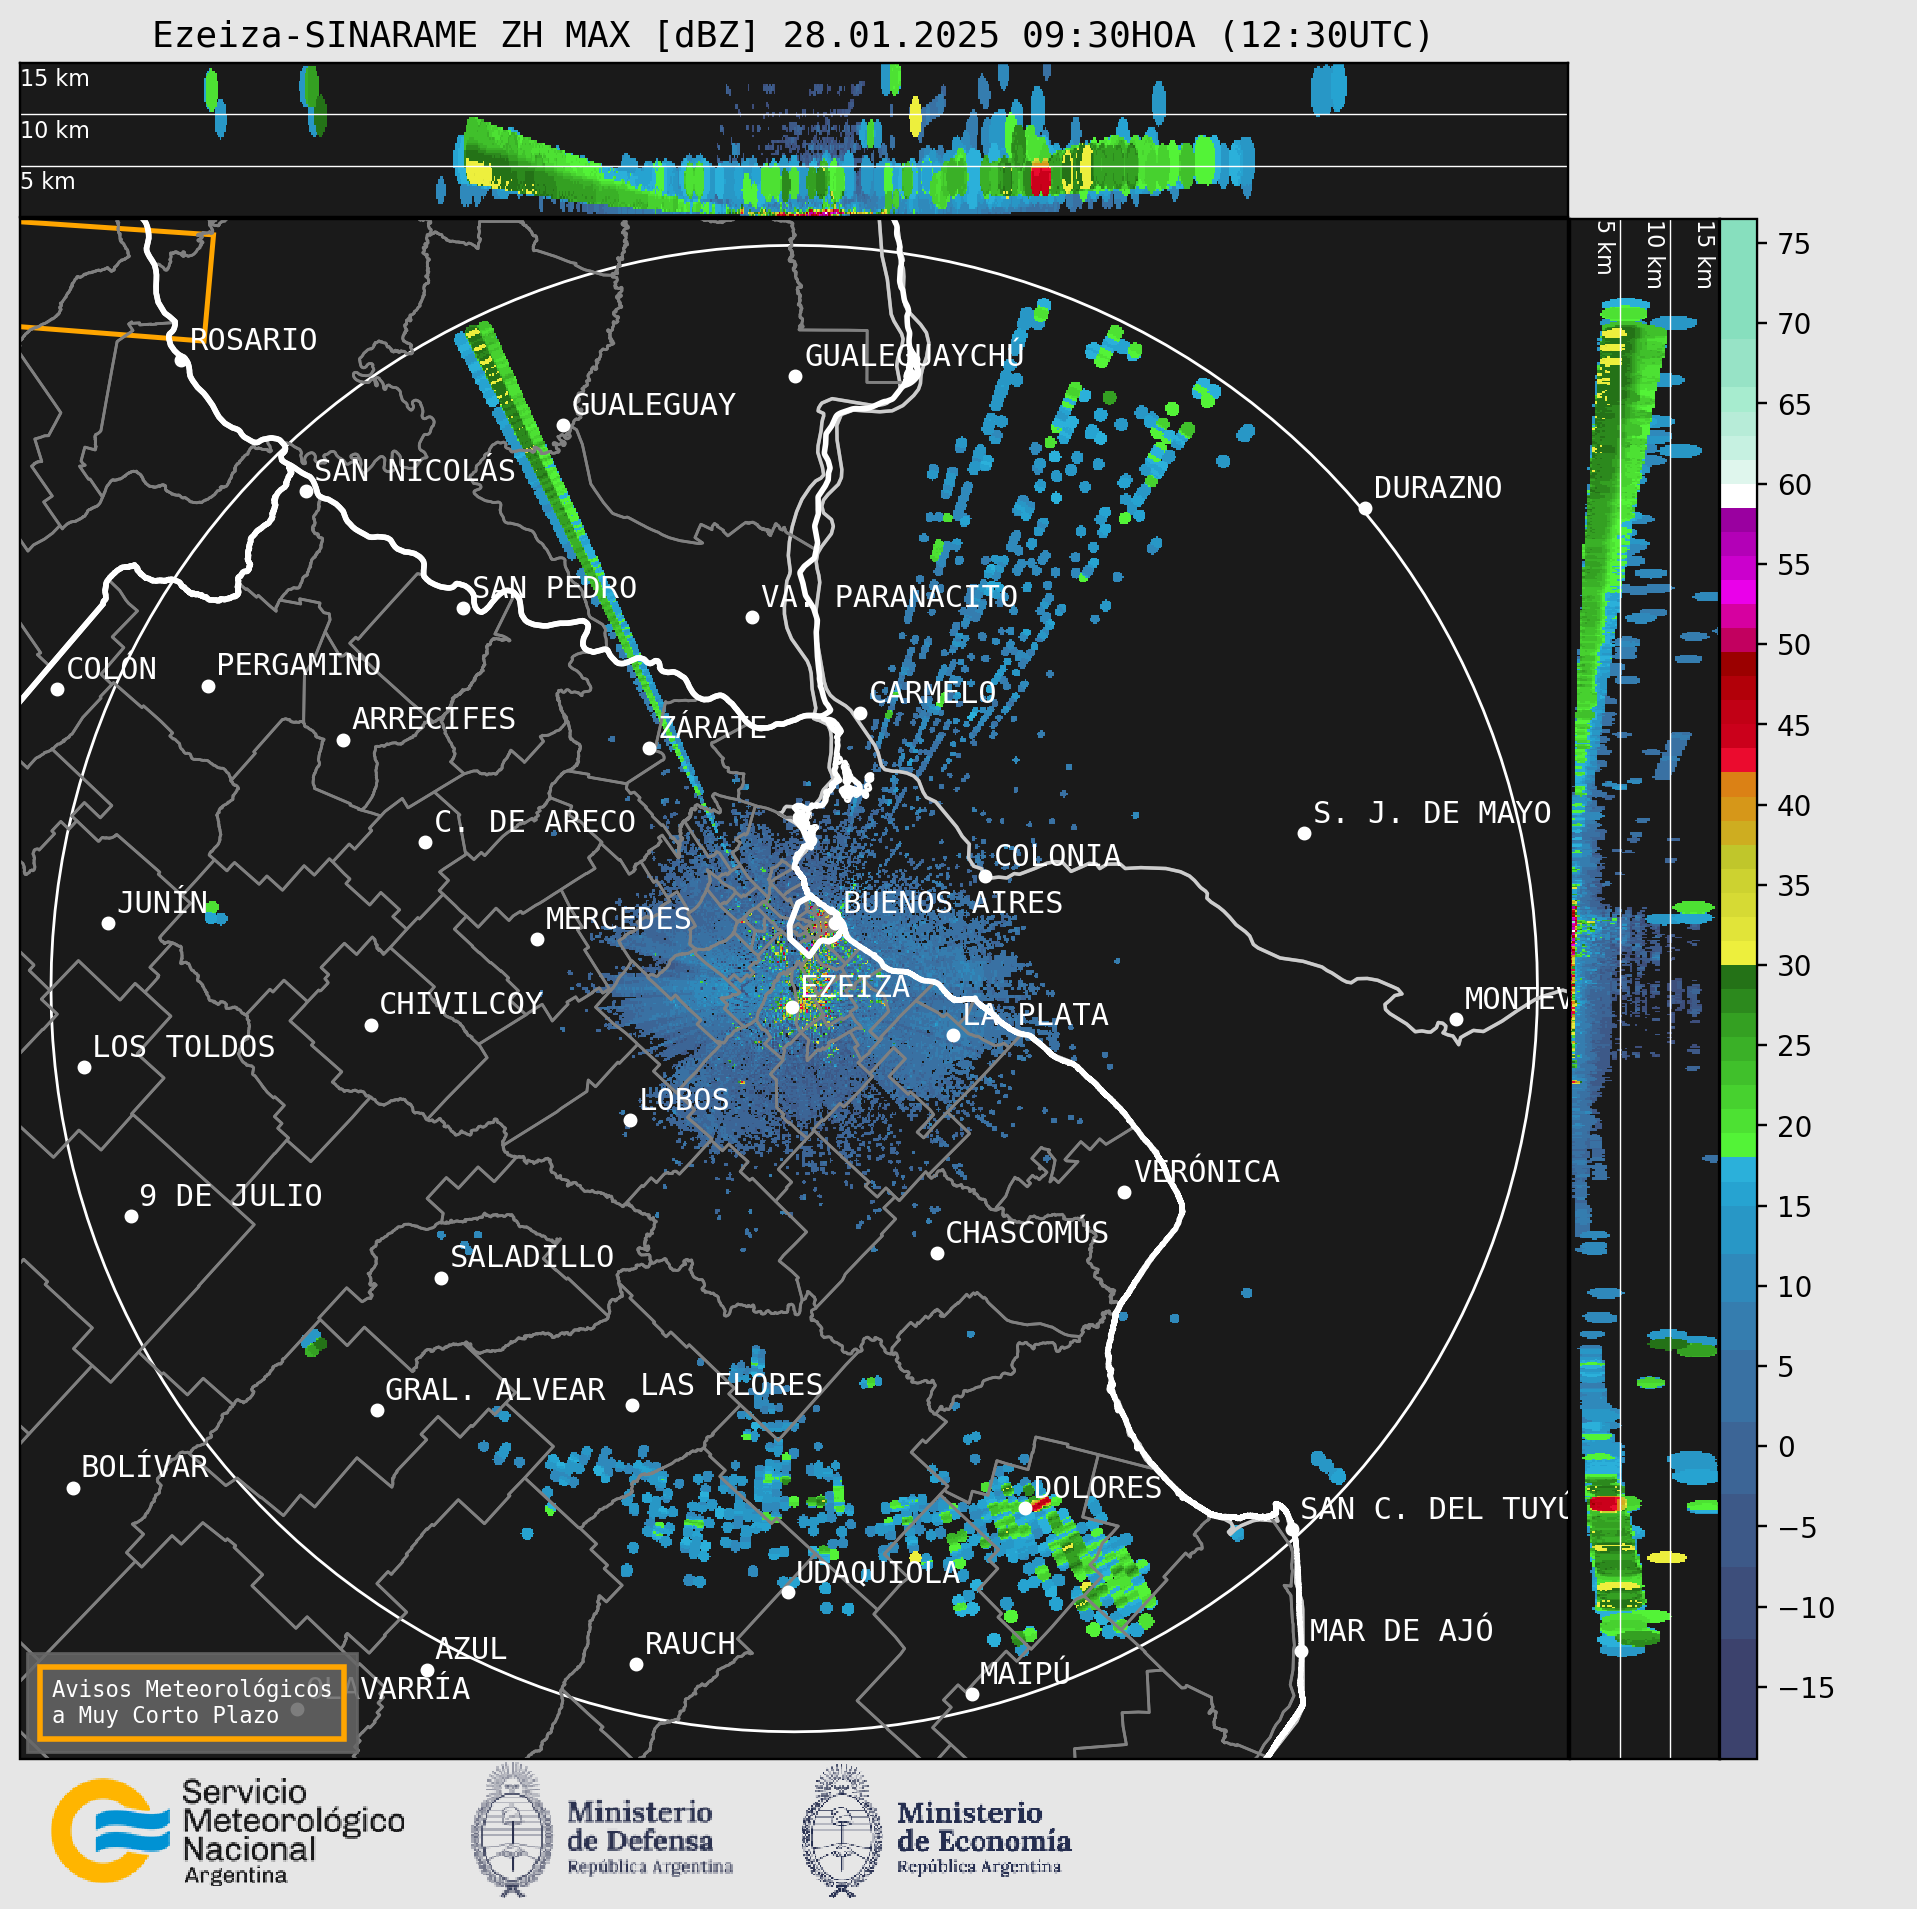Screen dimensions: 1917x1909
Task: Click the red echo core in the top cross-section
Action: tap(1041, 180)
